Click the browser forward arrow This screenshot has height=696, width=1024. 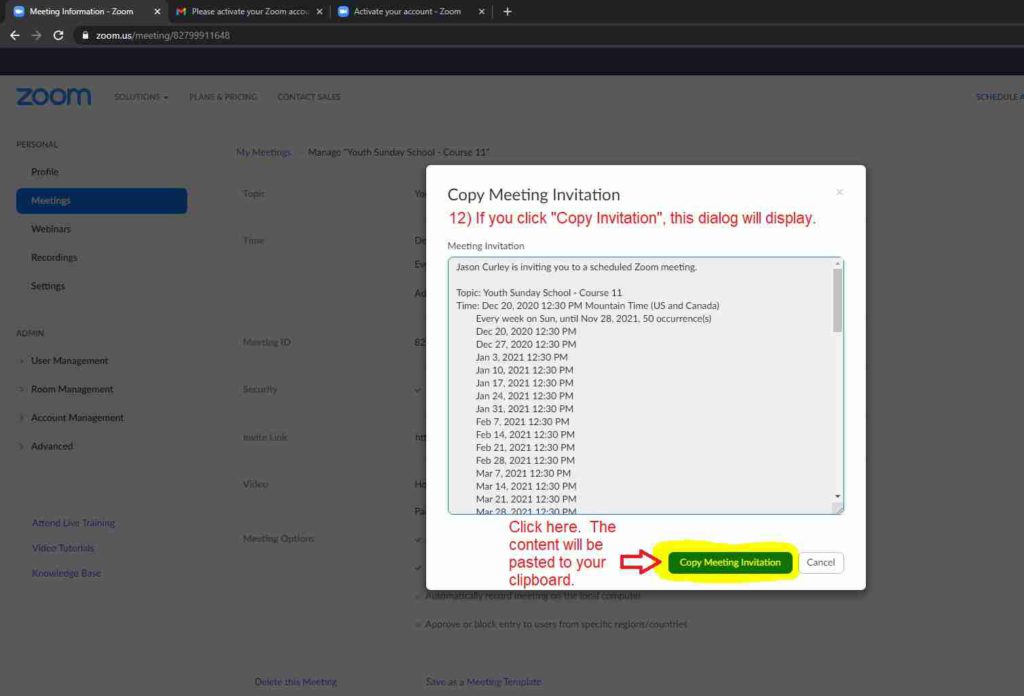tap(37, 35)
